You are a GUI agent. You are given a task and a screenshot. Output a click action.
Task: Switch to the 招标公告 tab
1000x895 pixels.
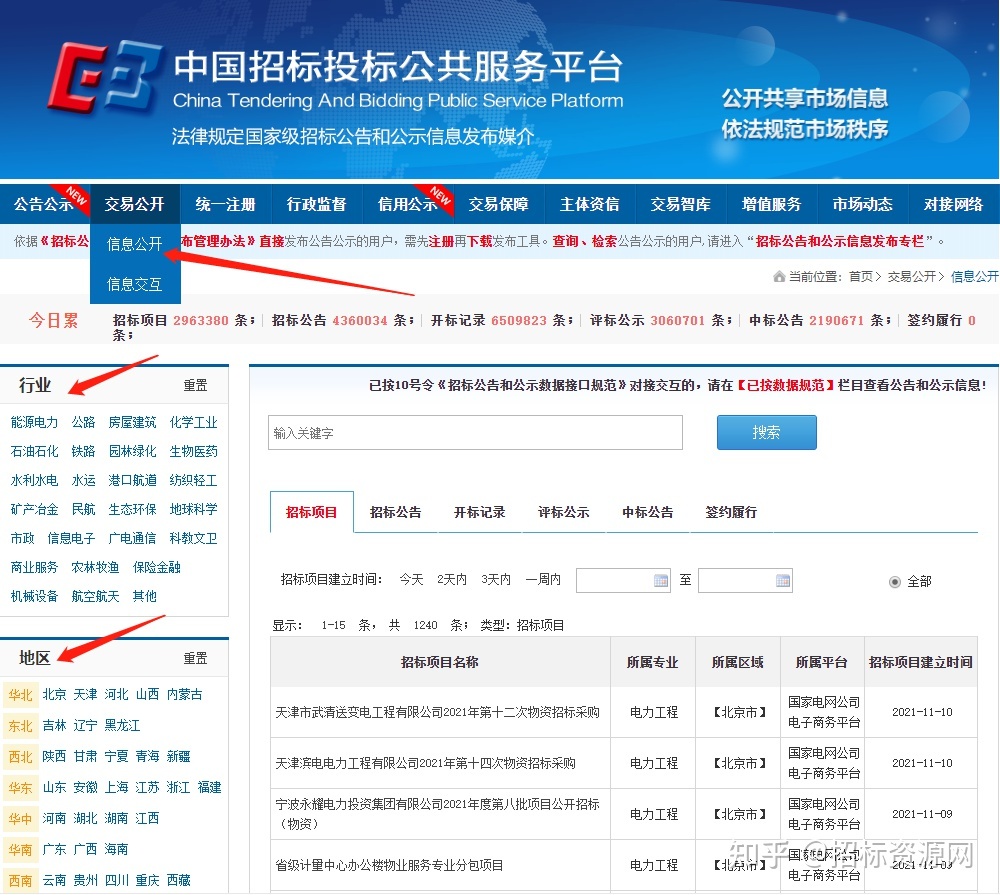click(x=395, y=512)
